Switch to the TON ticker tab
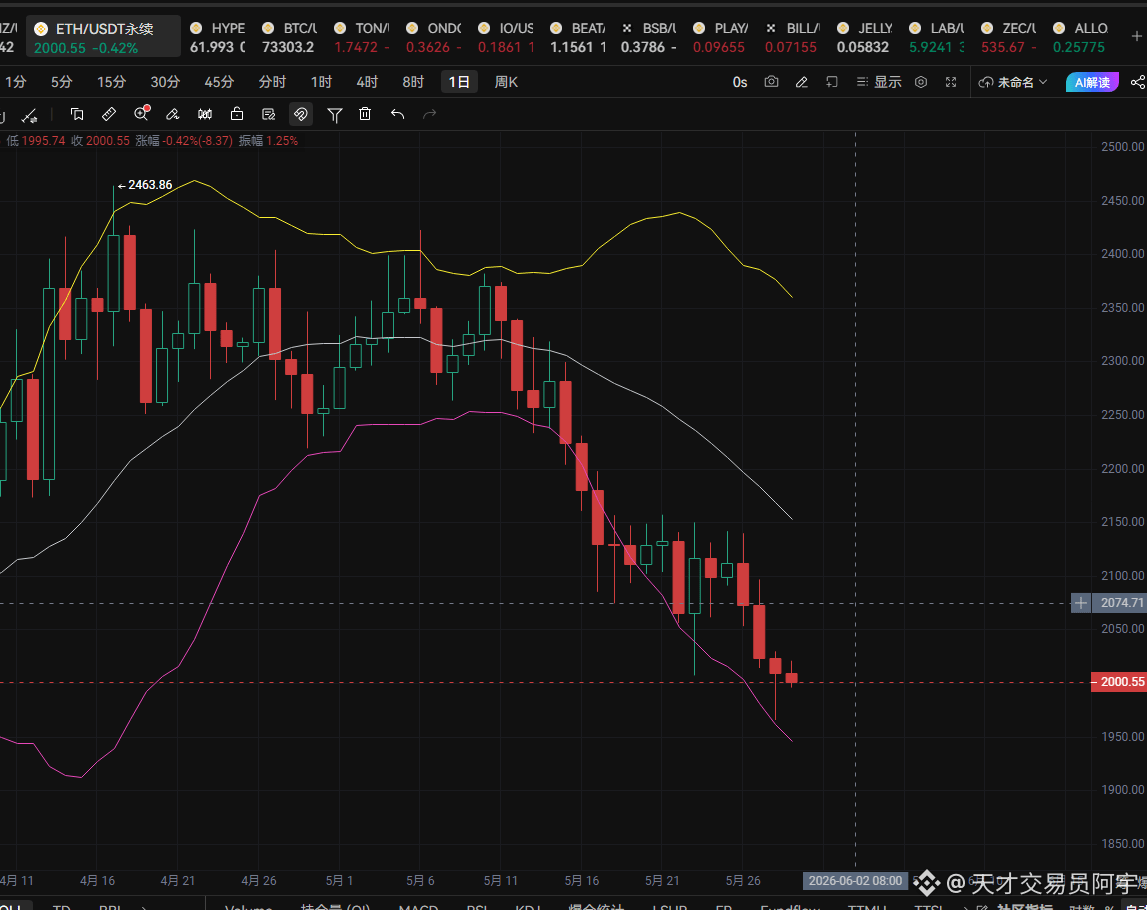1147x910 pixels. (361, 37)
